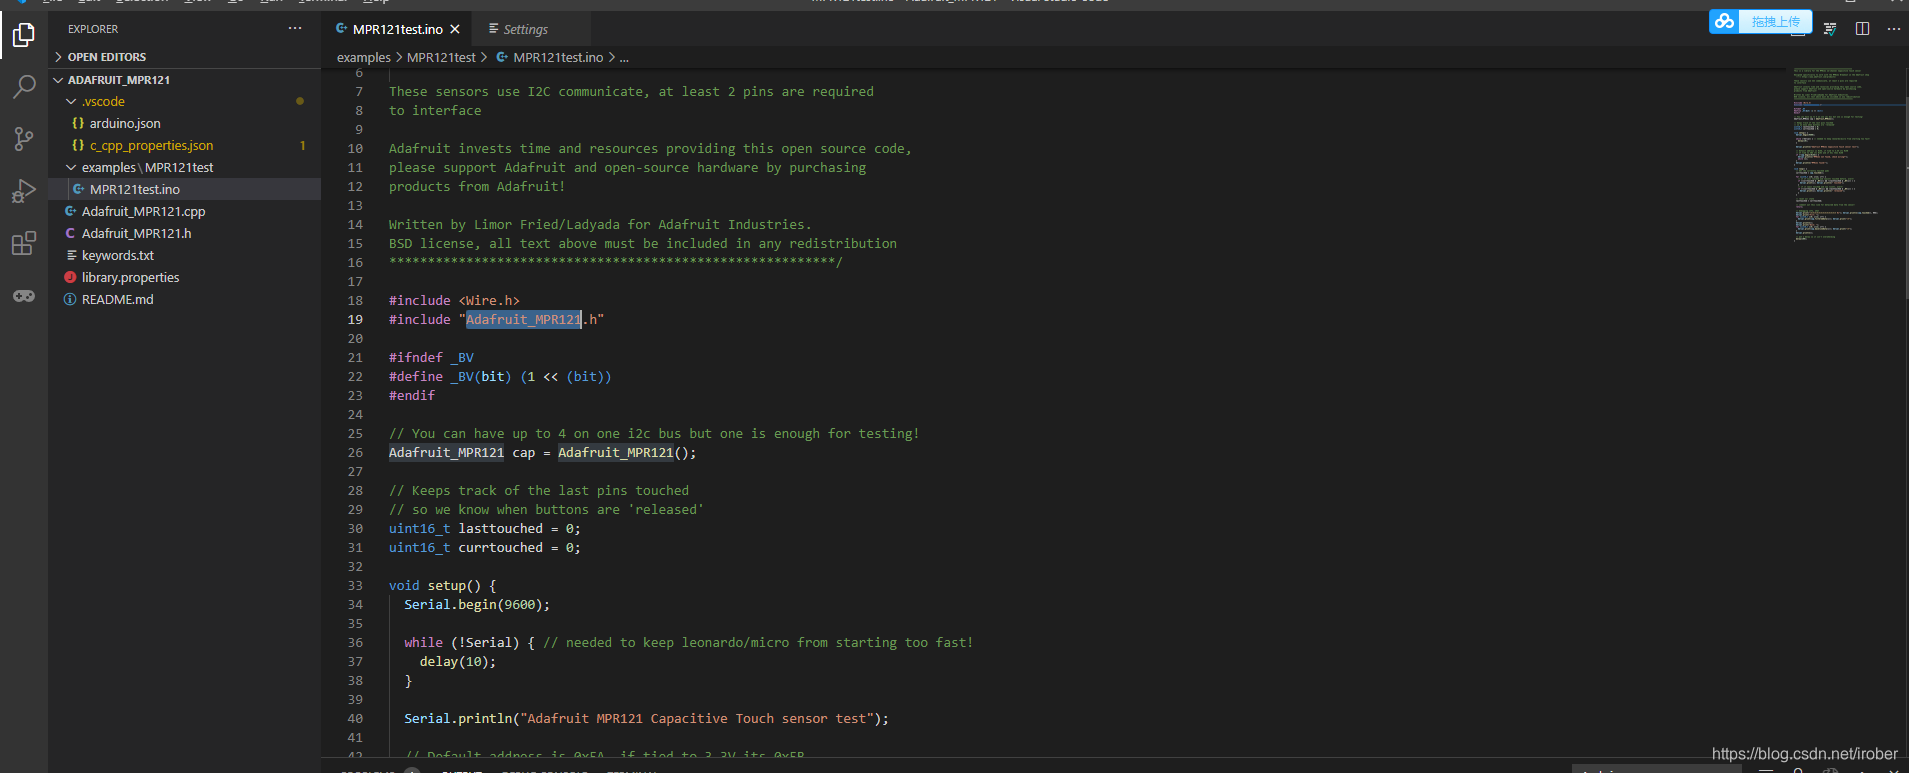This screenshot has height=773, width=1909.
Task: Select MPR121test.ino in the file tree
Action: pyautogui.click(x=185, y=190)
